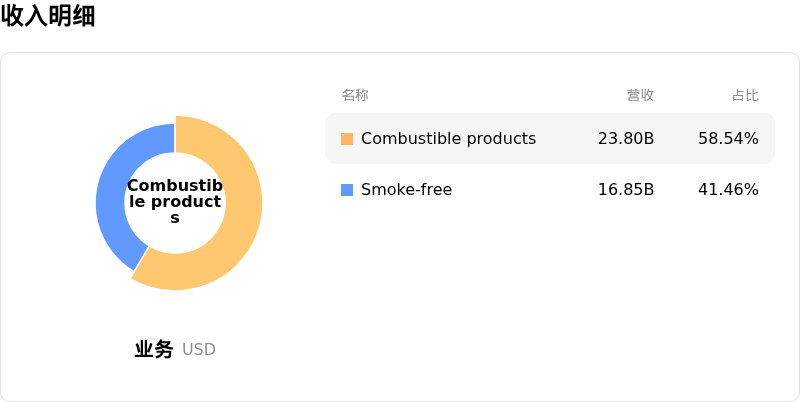Click the empty card area below the table

[550, 300]
